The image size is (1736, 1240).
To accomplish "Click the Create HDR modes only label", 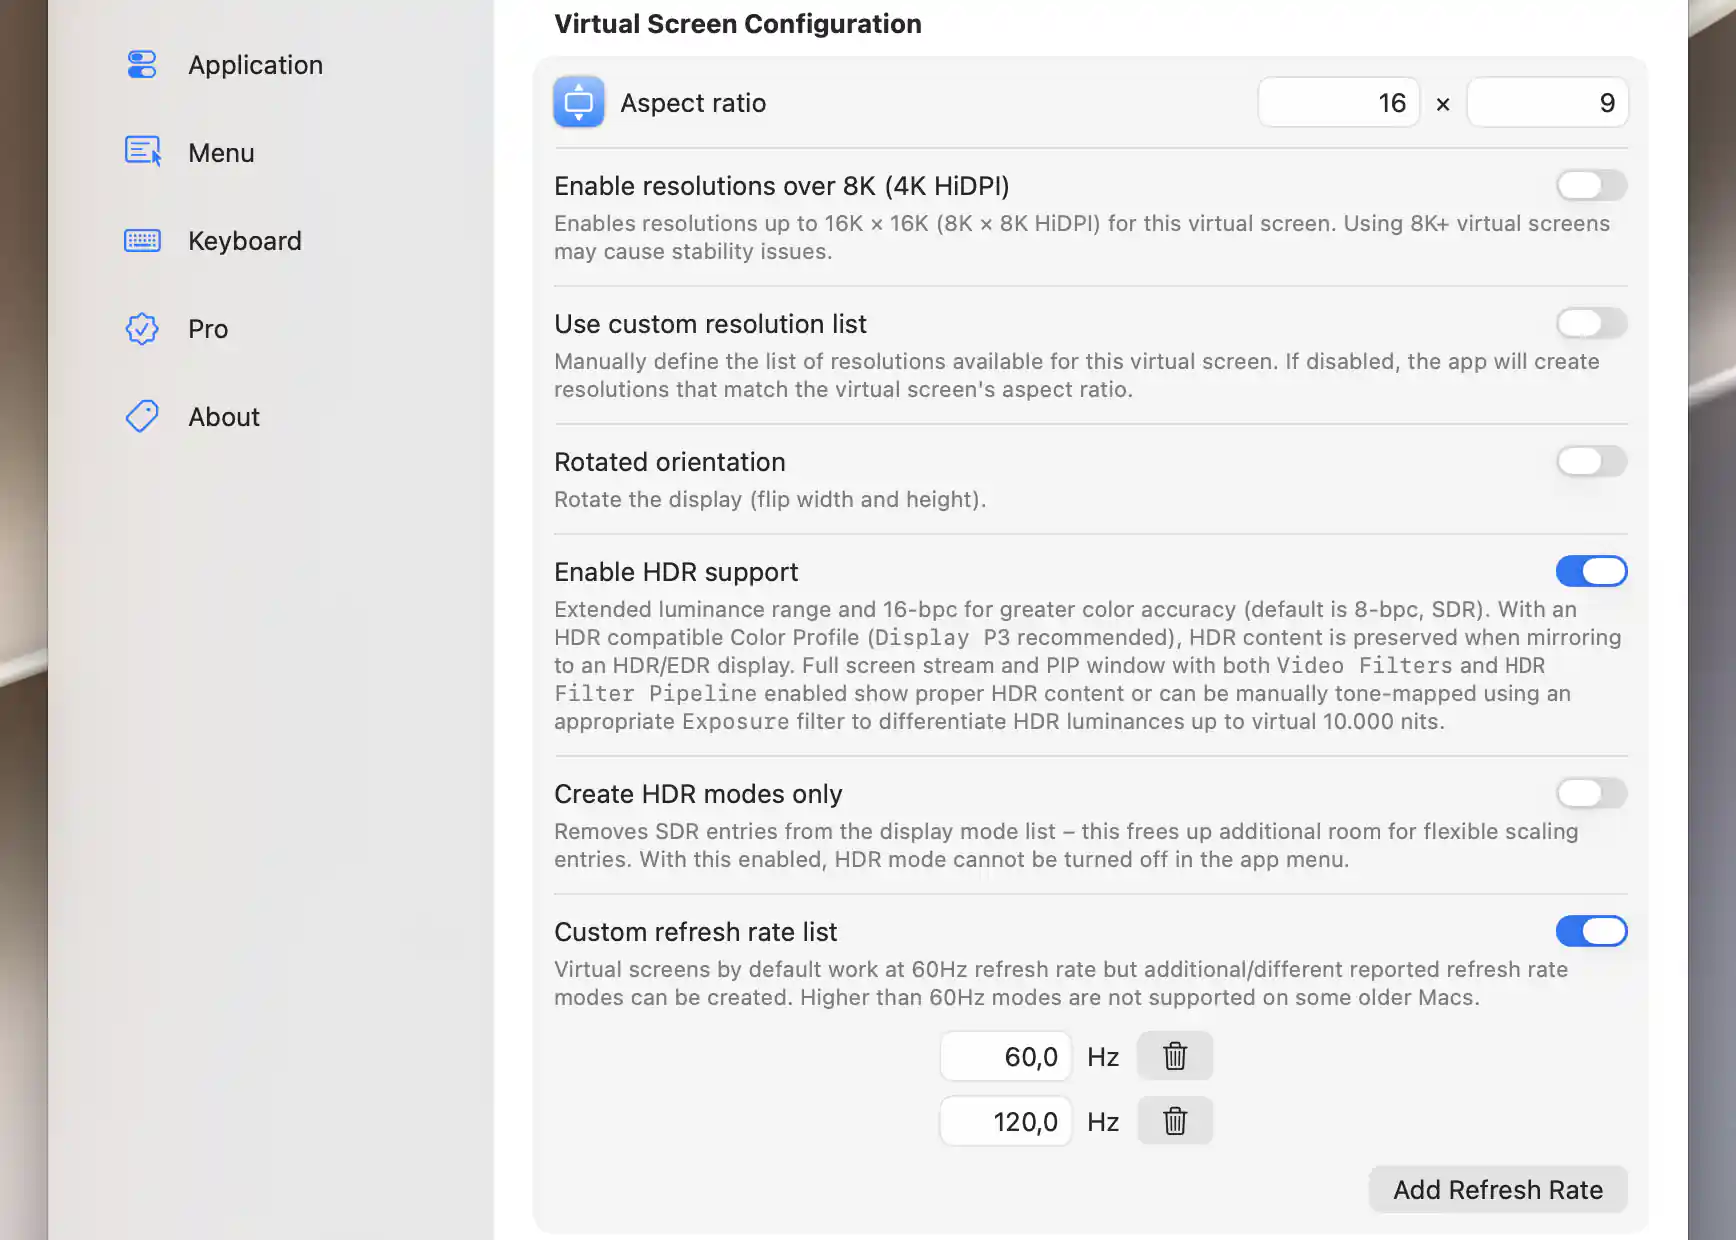I will coord(698,794).
